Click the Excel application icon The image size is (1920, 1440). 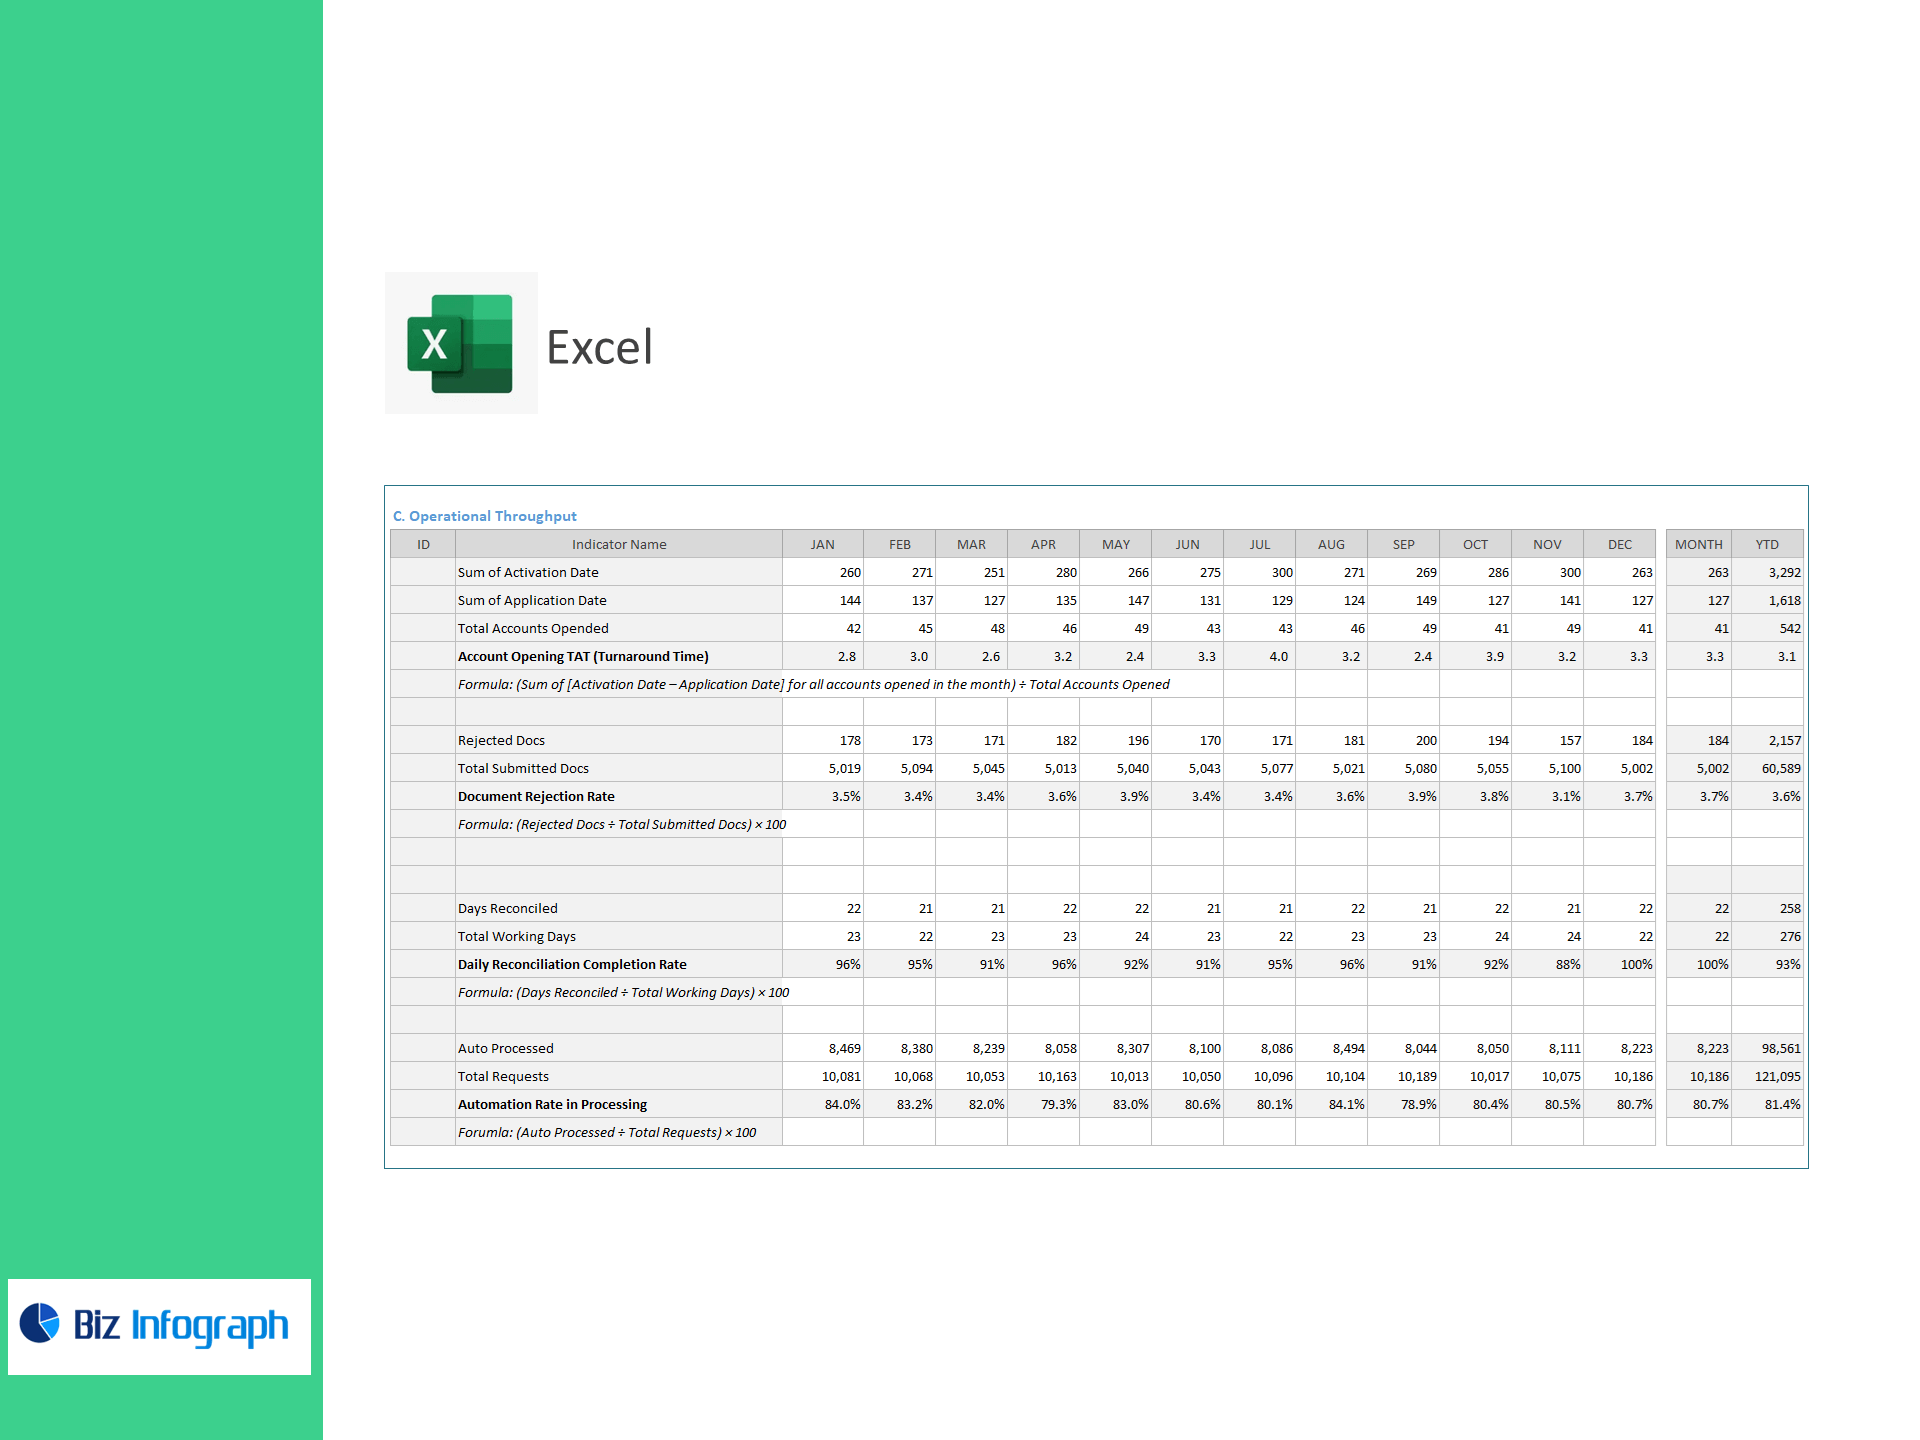[x=460, y=343]
